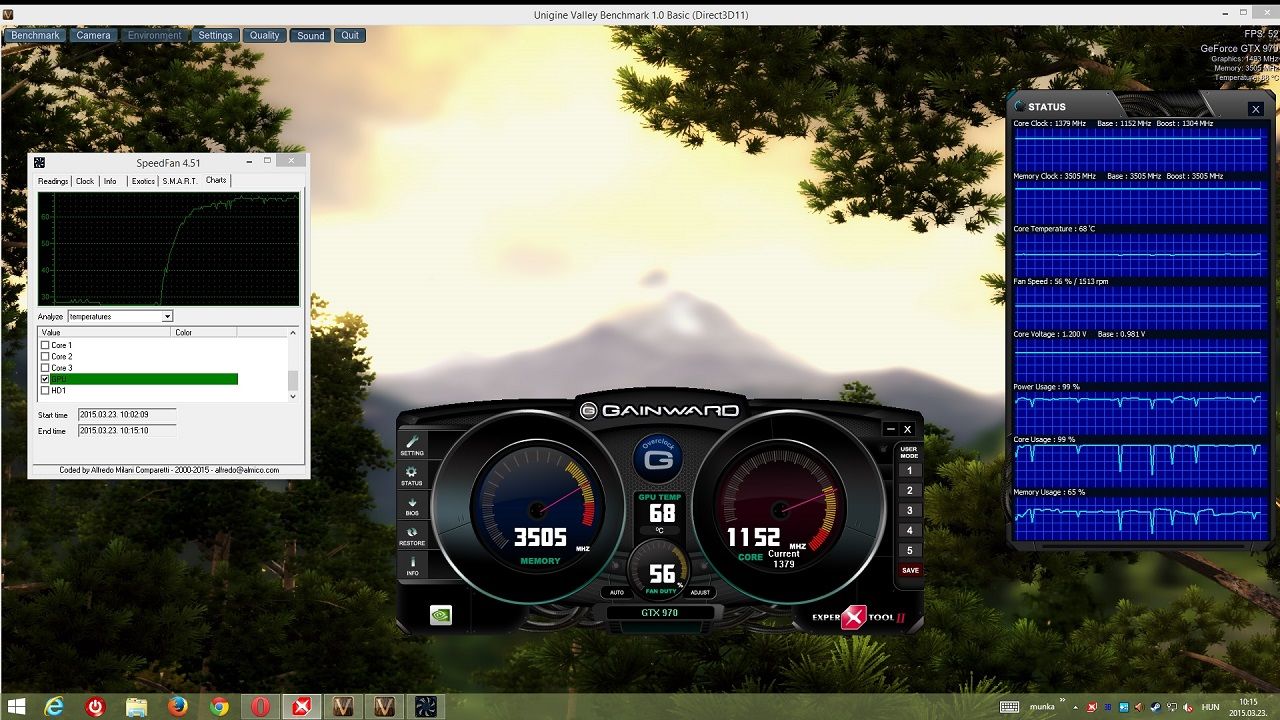1280x720 pixels.
Task: Show hidden tray icons arrow
Action: click(1077, 707)
